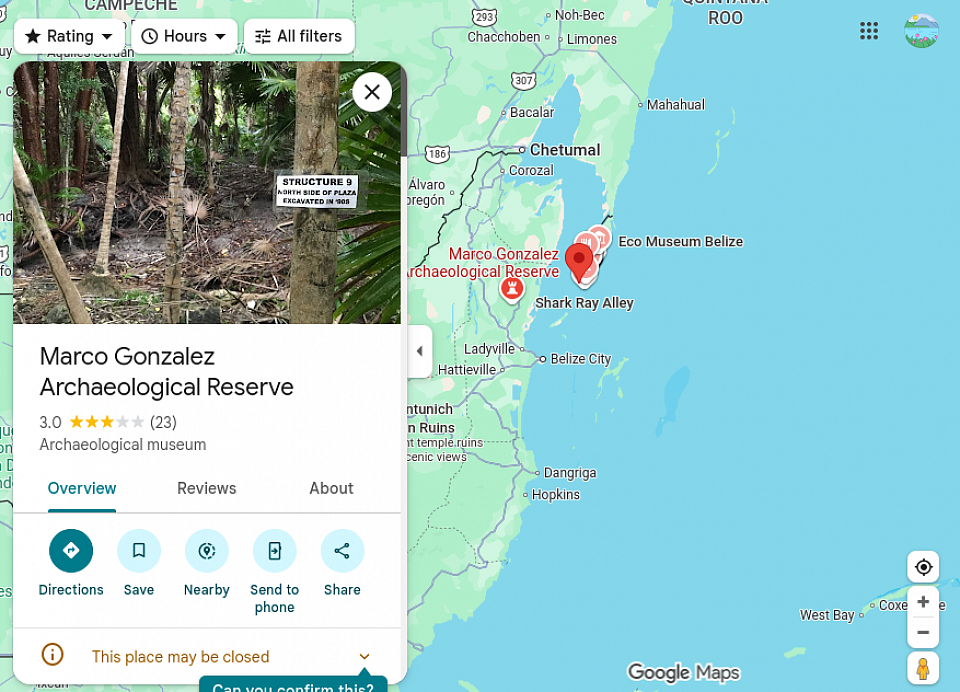Screen dimensions: 960x692
Task: Zoom in on the map
Action: 923,602
